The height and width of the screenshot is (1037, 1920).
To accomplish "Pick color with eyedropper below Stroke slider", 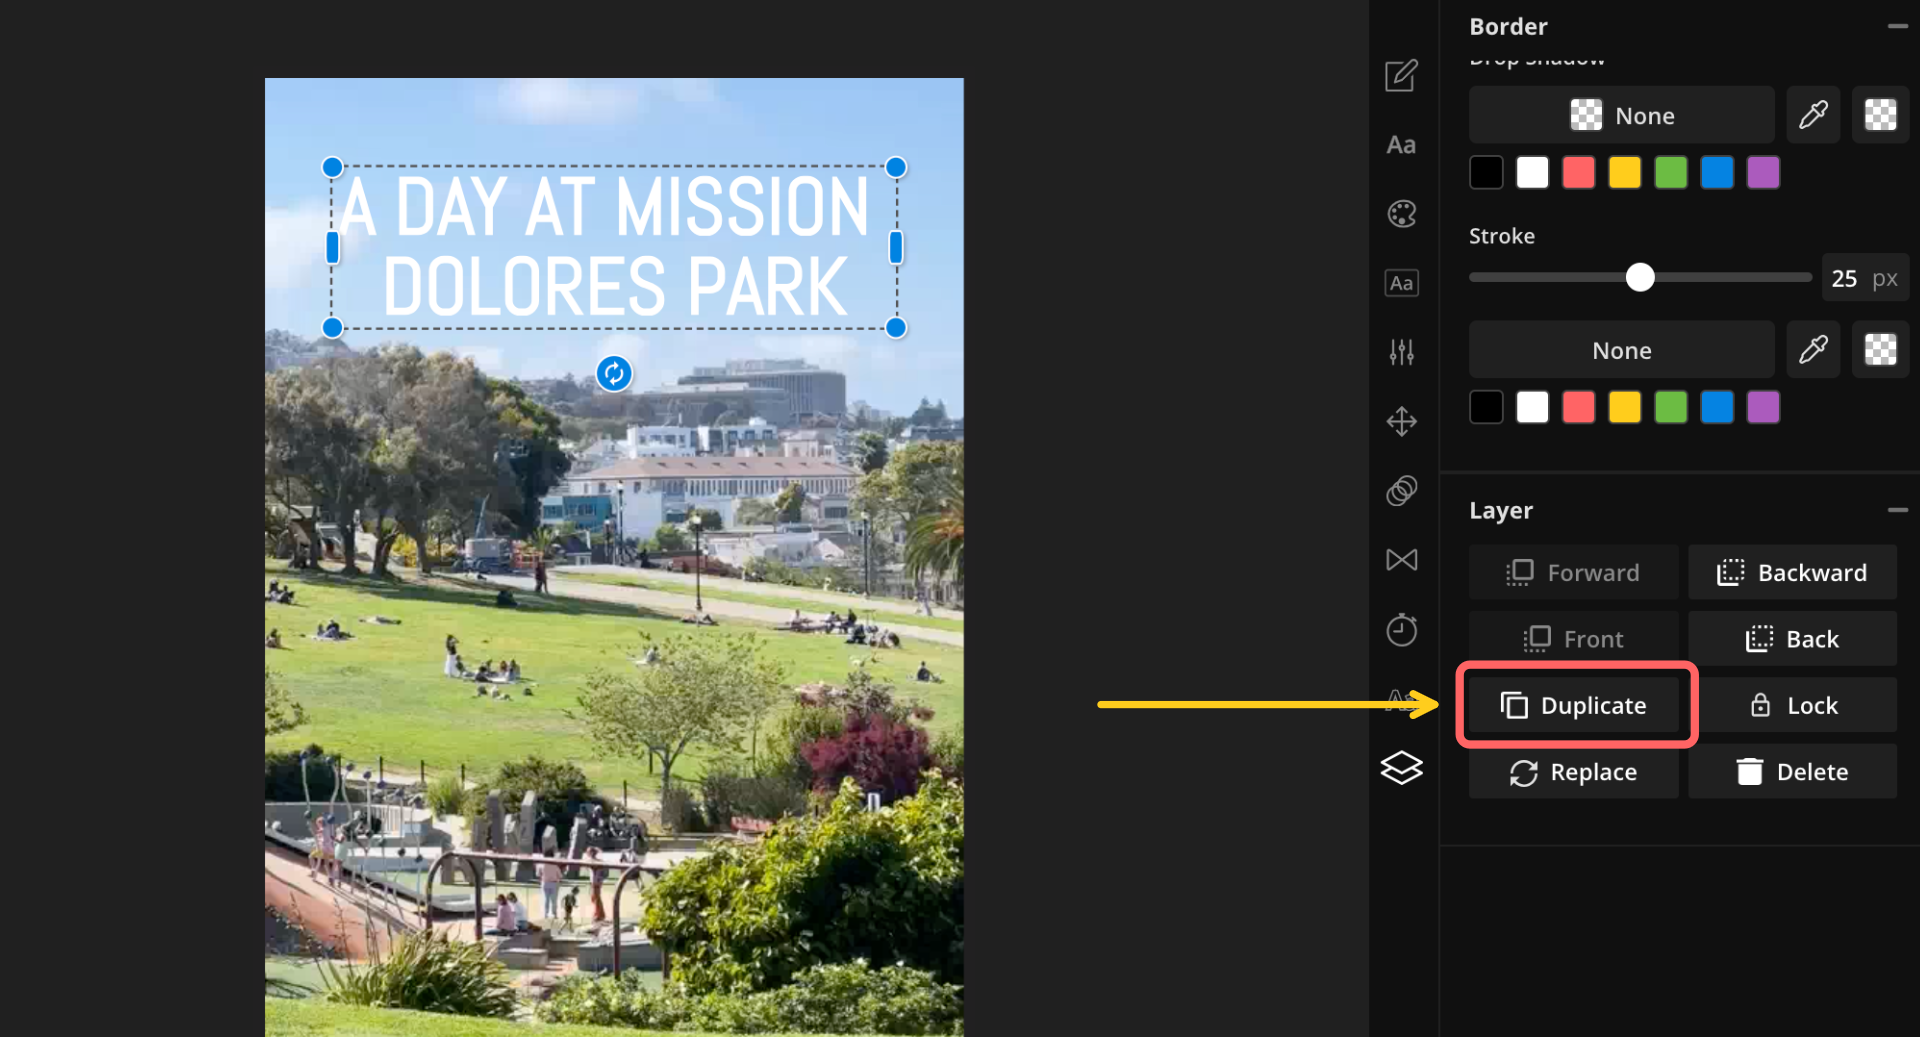I will tap(1813, 350).
